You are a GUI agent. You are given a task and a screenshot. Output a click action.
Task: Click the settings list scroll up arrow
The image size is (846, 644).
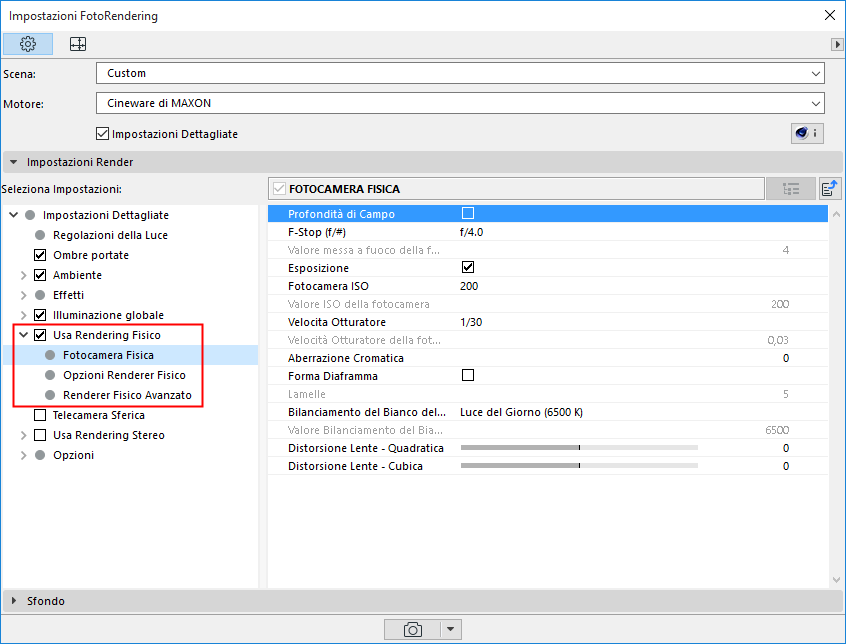tap(836, 214)
